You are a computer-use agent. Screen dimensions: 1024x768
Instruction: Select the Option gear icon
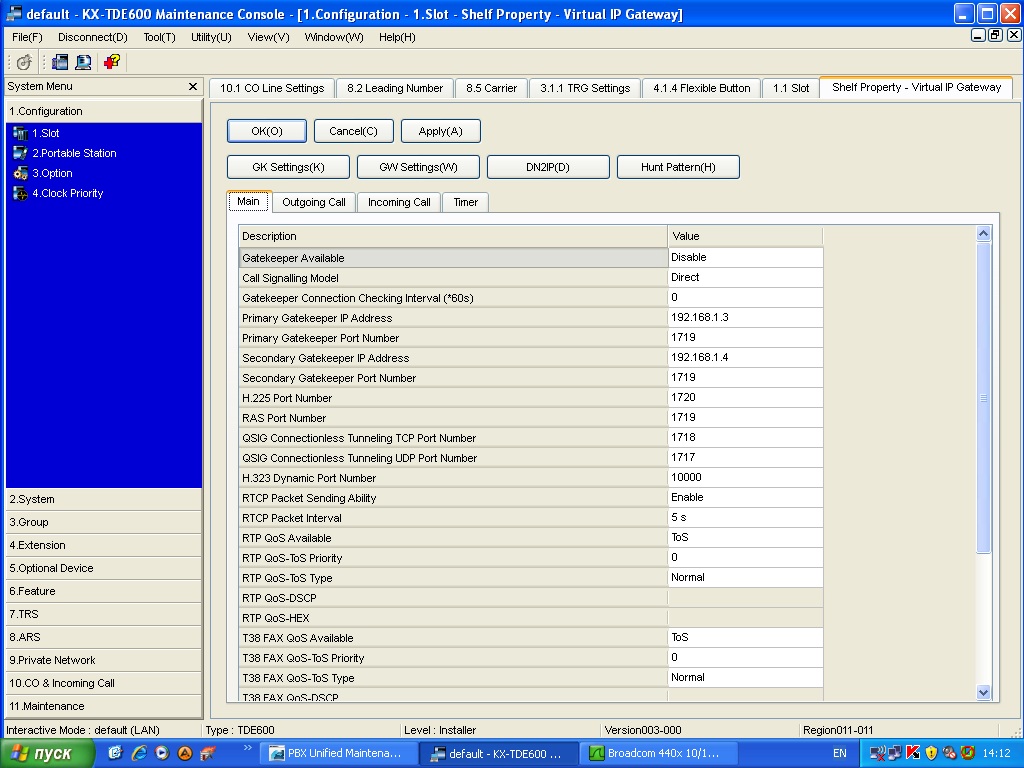click(x=20, y=173)
